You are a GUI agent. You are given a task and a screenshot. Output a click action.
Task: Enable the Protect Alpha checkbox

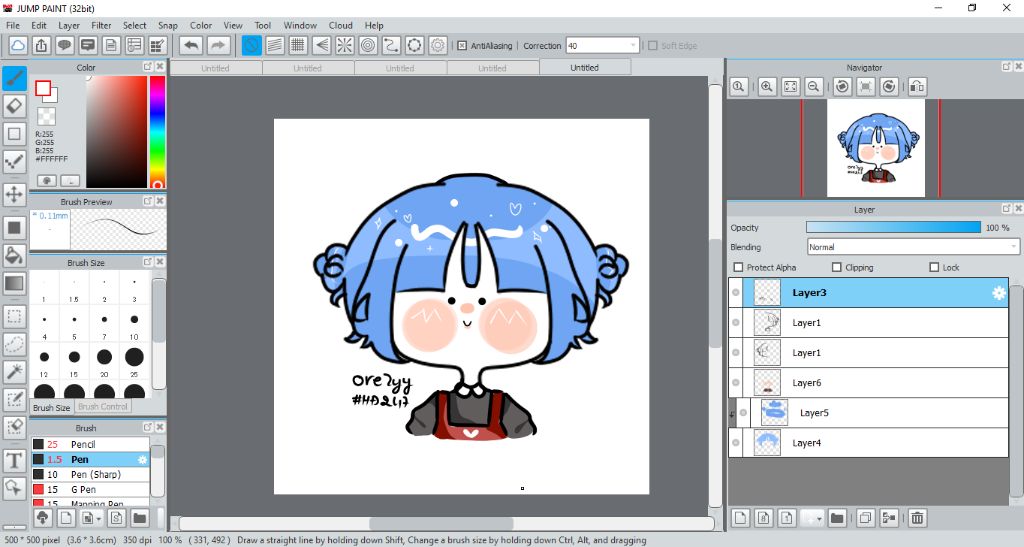[739, 268]
